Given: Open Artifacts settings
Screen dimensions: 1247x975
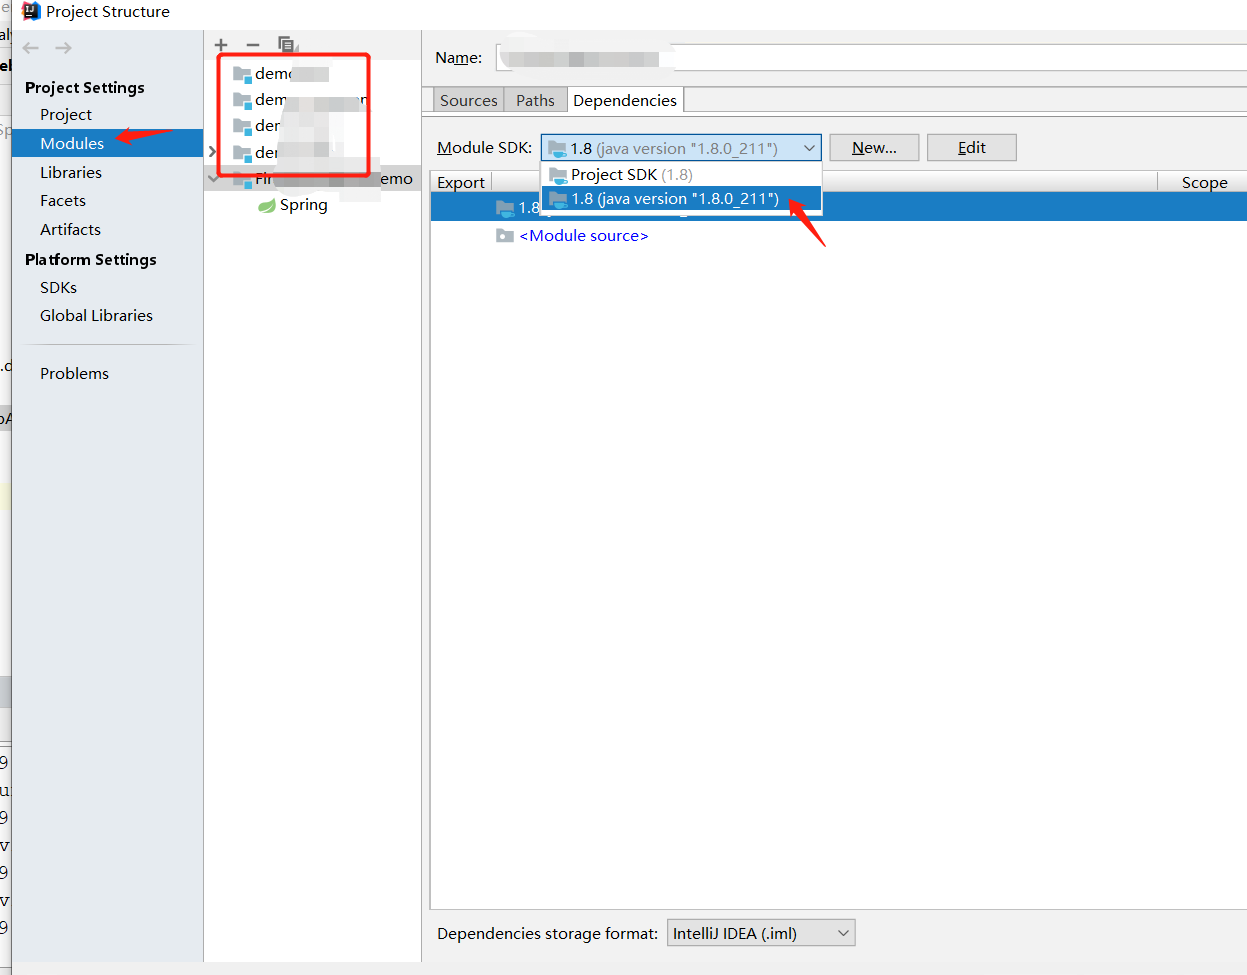Looking at the screenshot, I should 70,230.
